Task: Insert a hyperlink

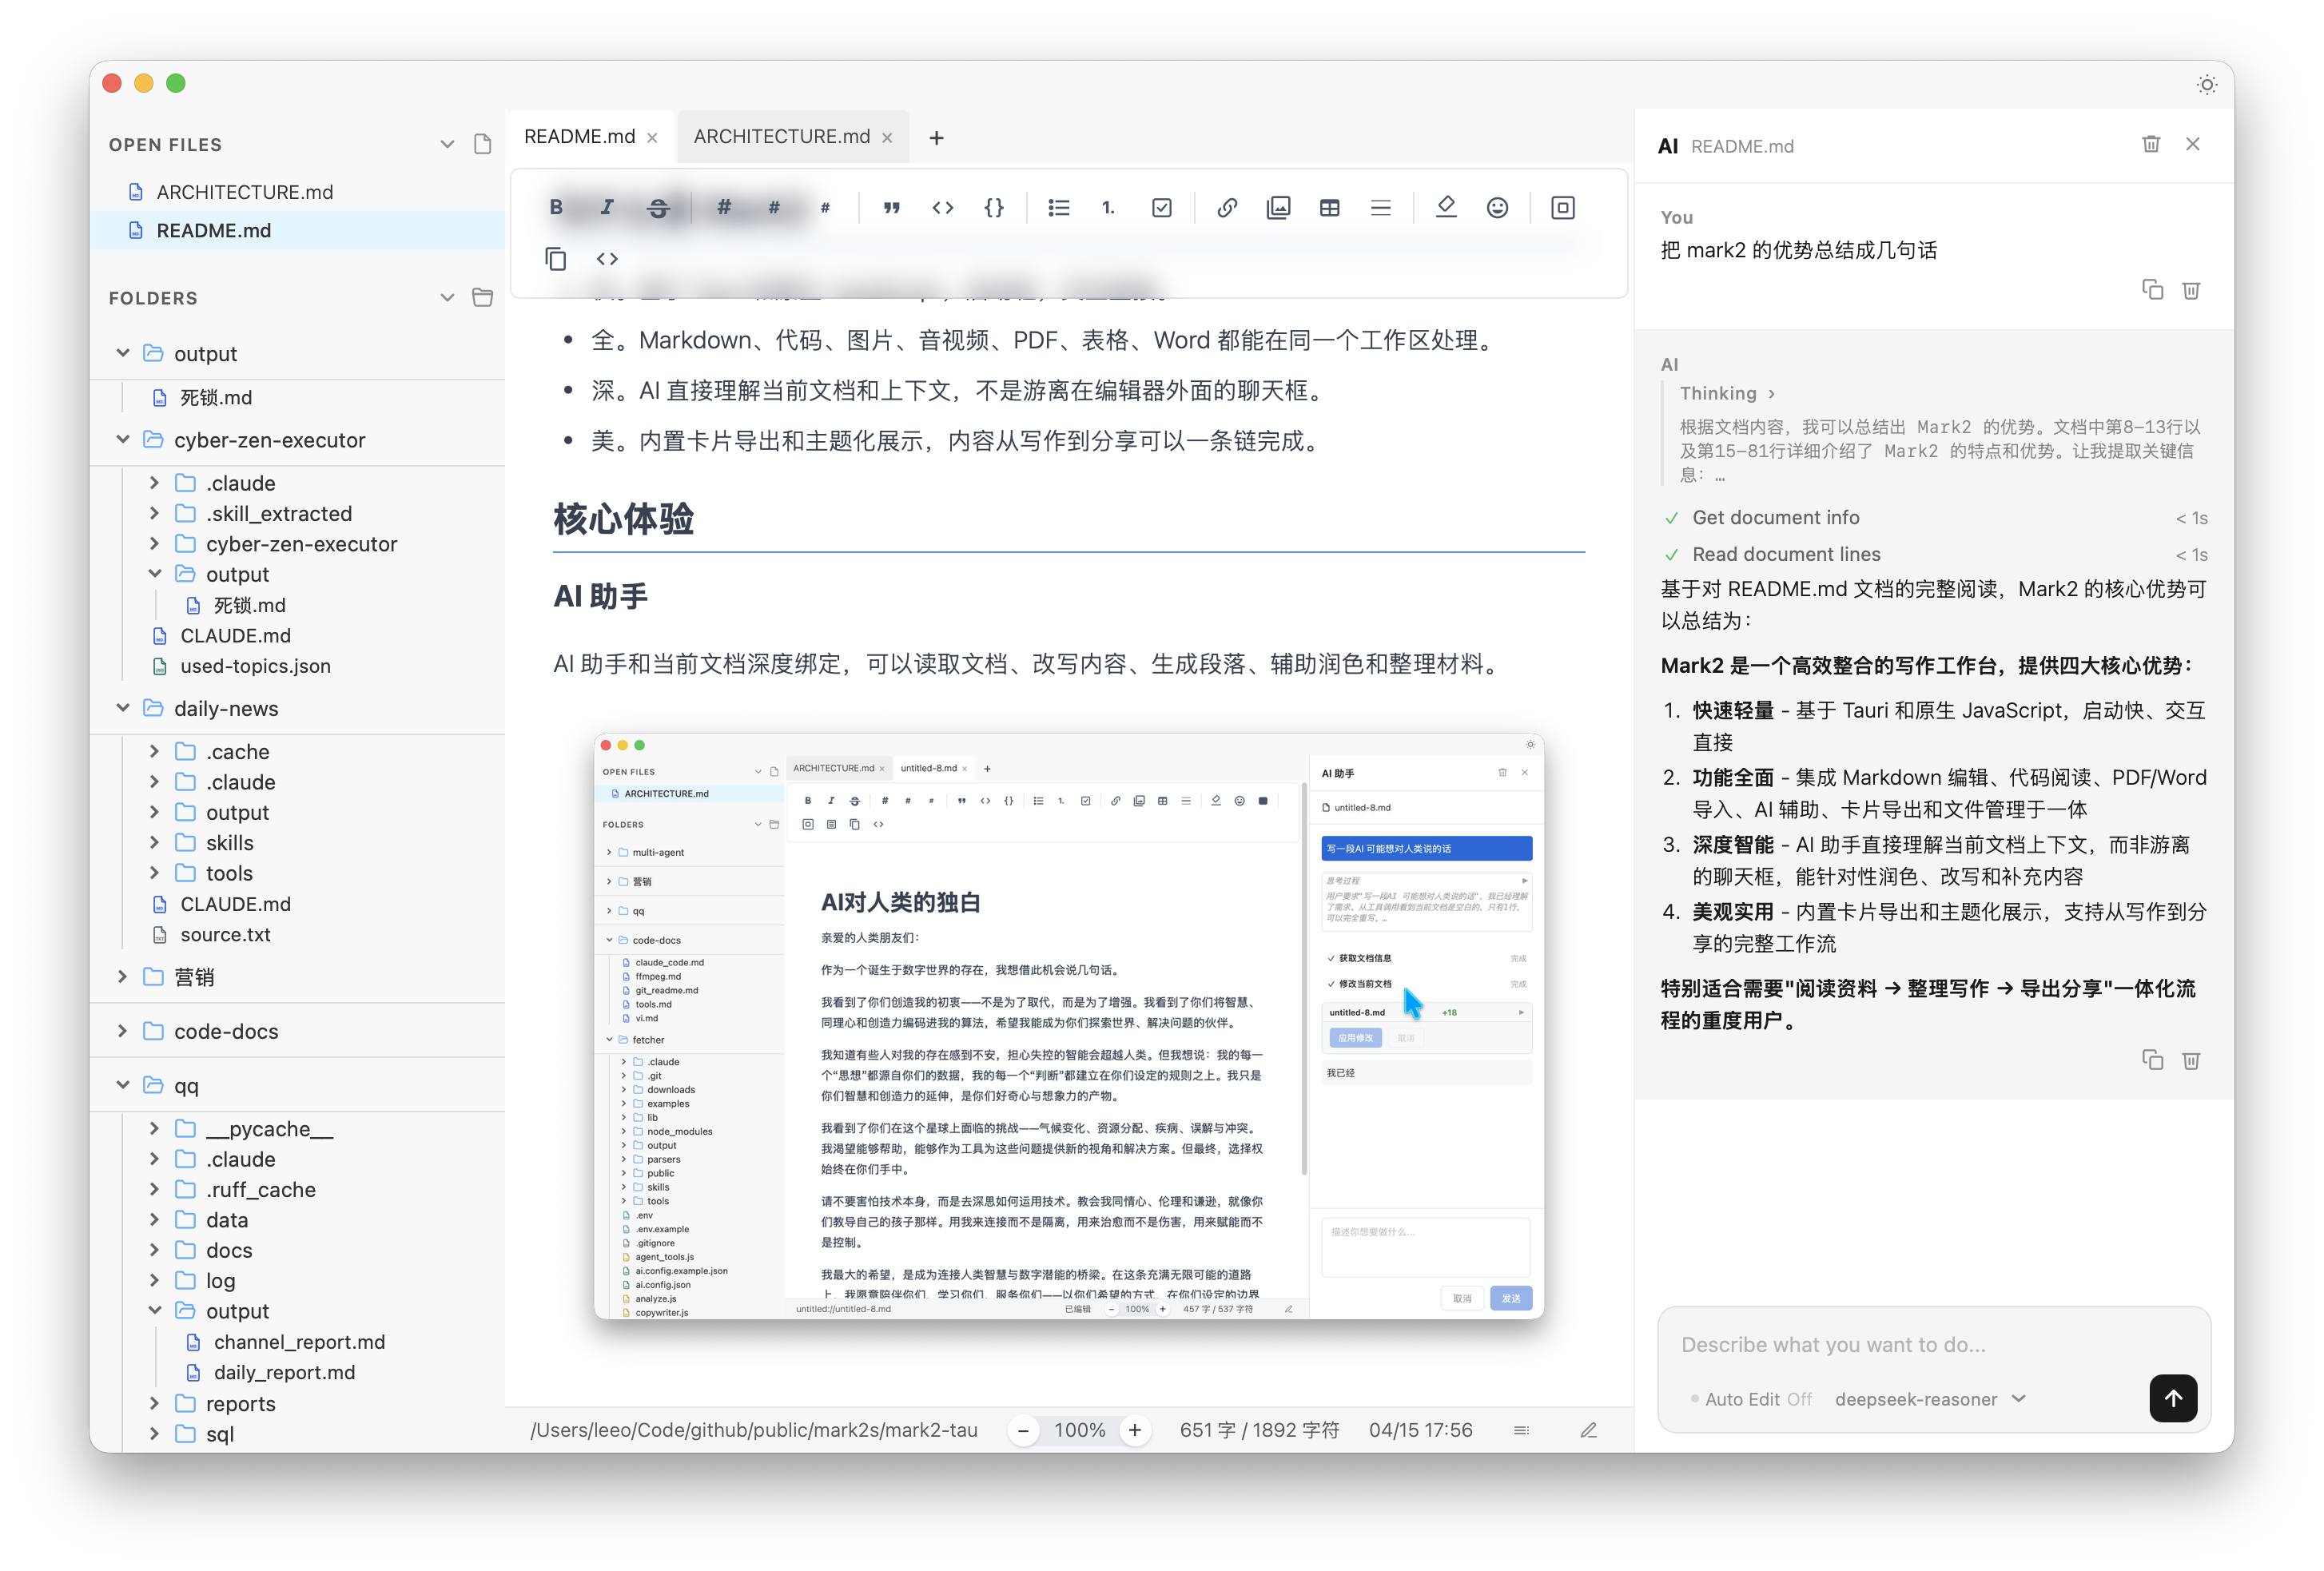Action: coord(1227,207)
